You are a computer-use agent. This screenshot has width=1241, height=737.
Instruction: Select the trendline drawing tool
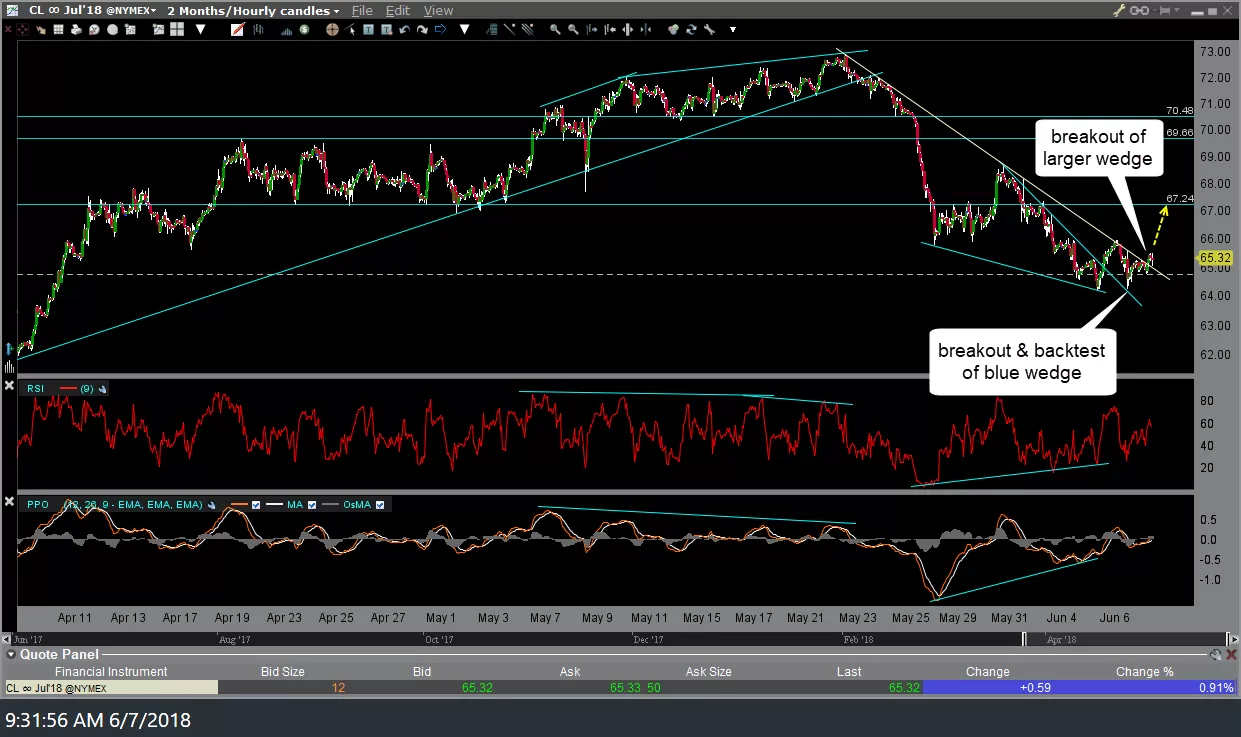coord(509,30)
